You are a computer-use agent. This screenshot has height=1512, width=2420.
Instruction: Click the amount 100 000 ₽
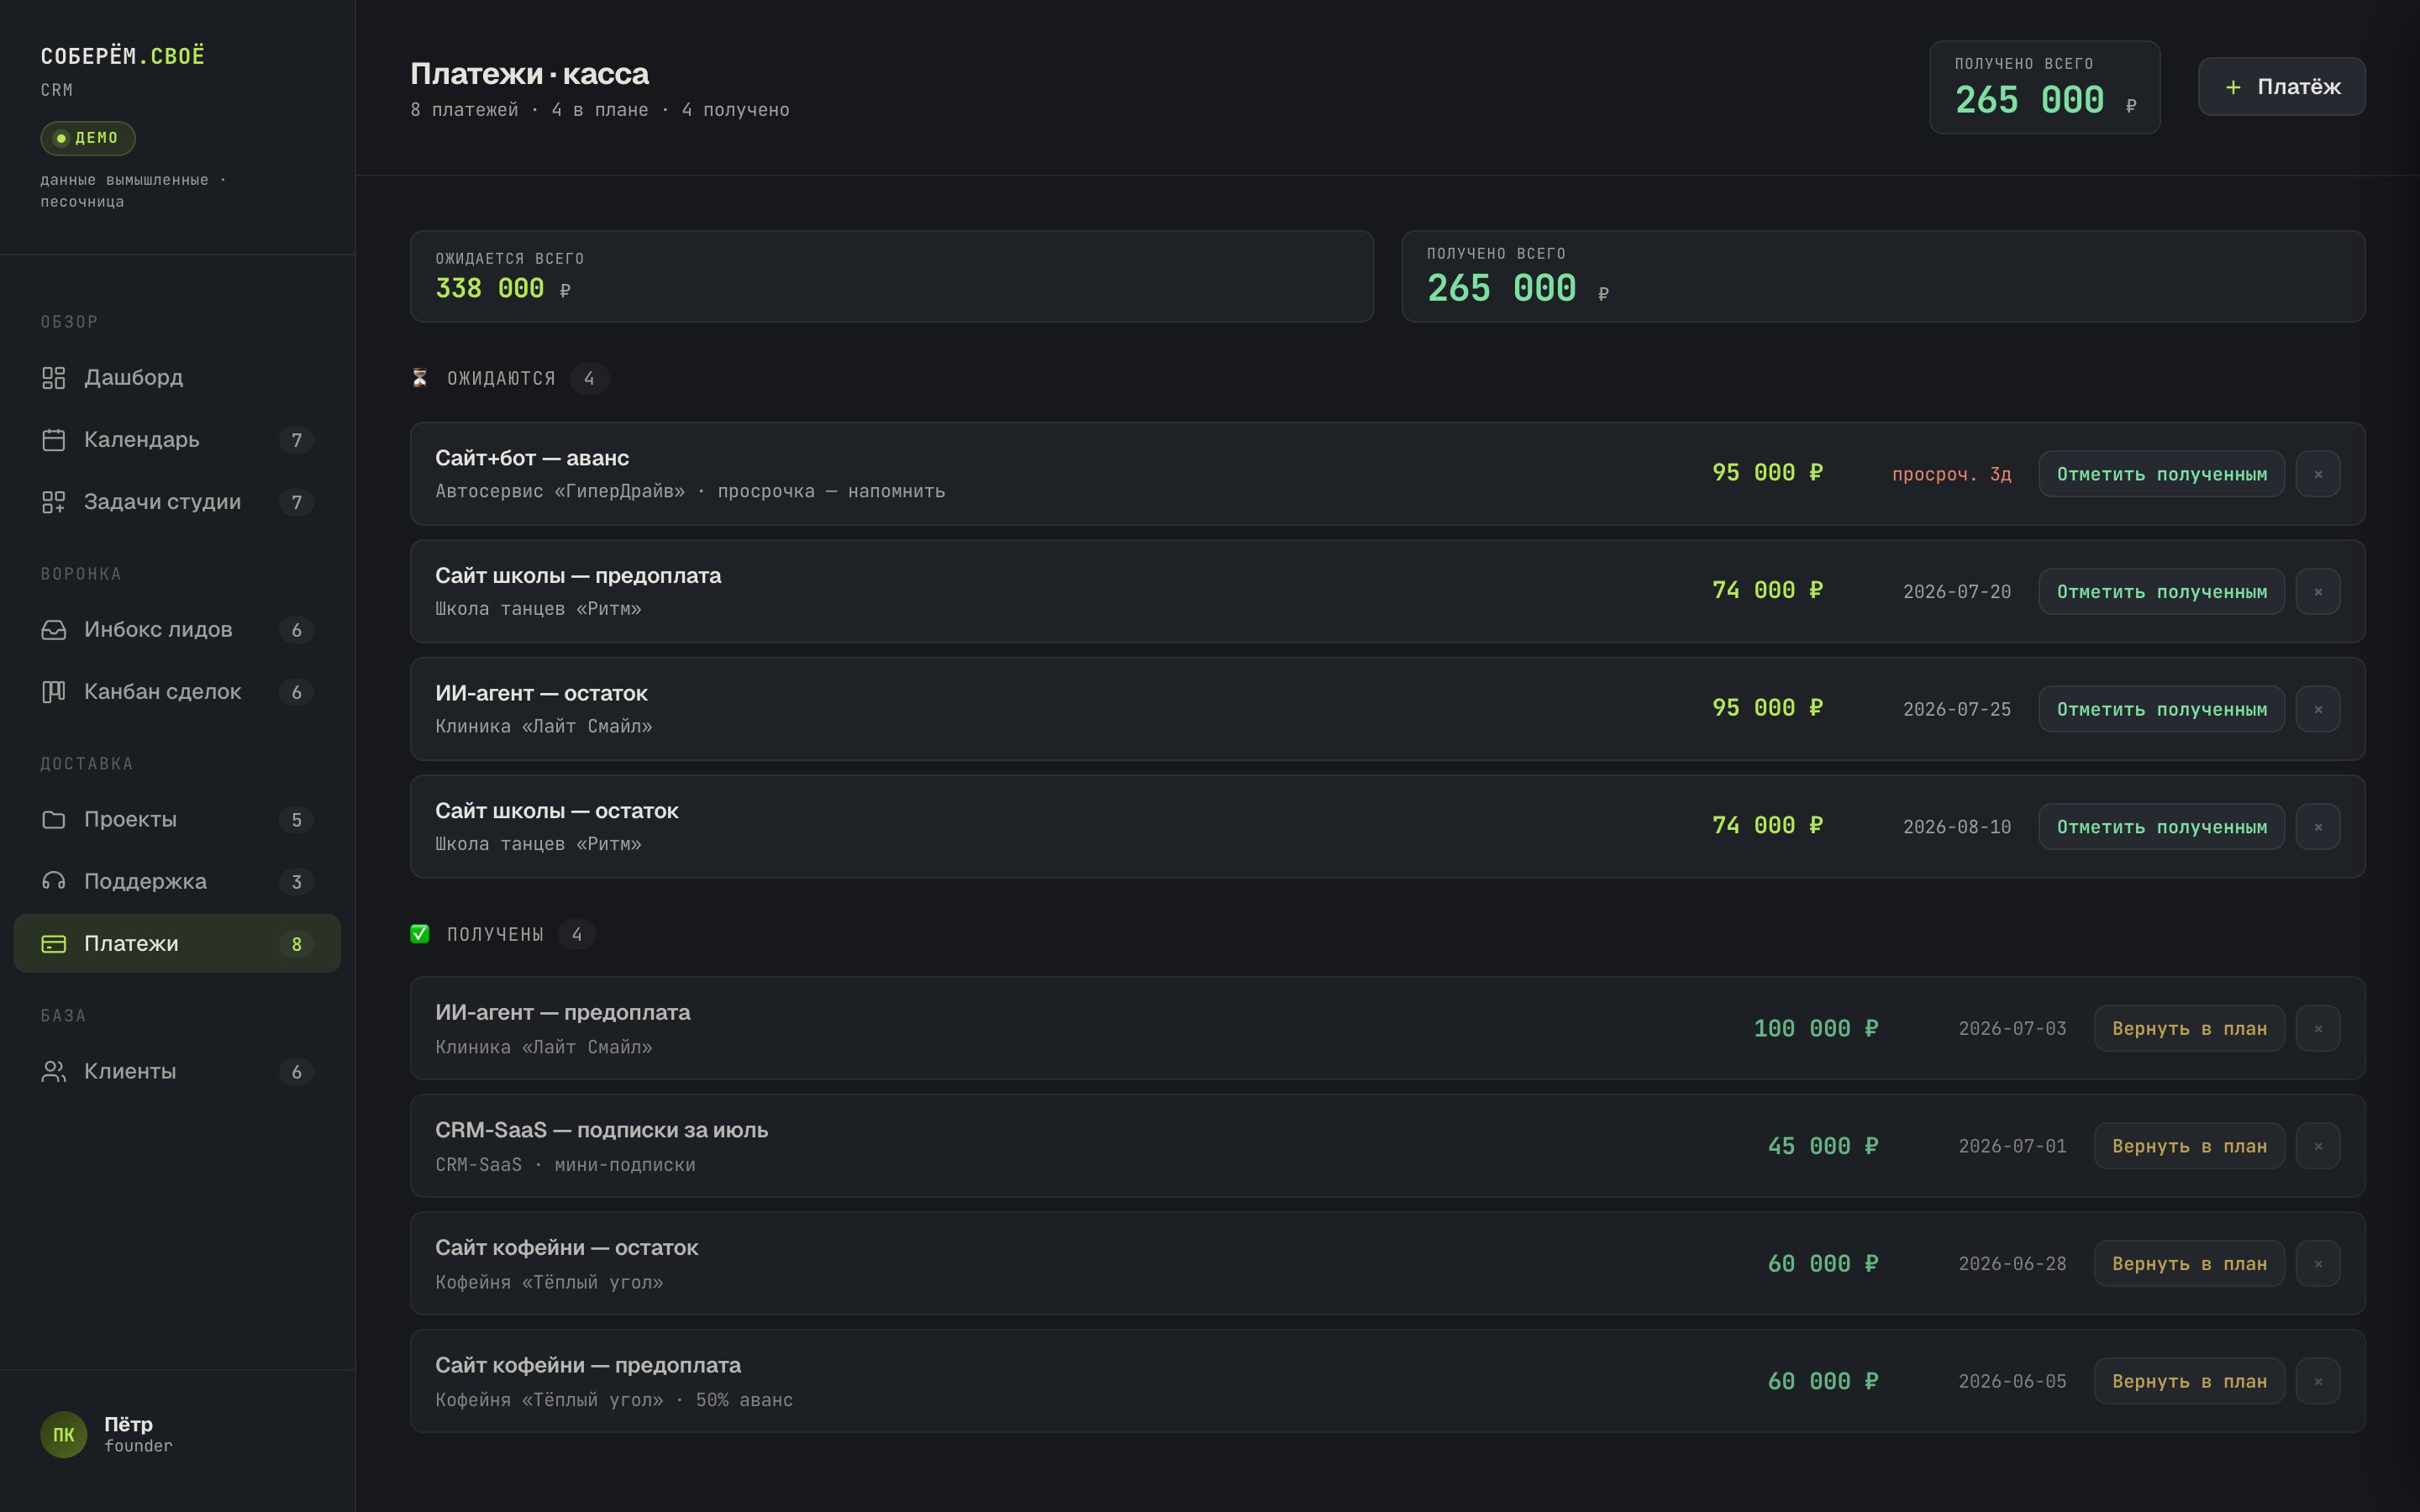click(x=1816, y=1028)
